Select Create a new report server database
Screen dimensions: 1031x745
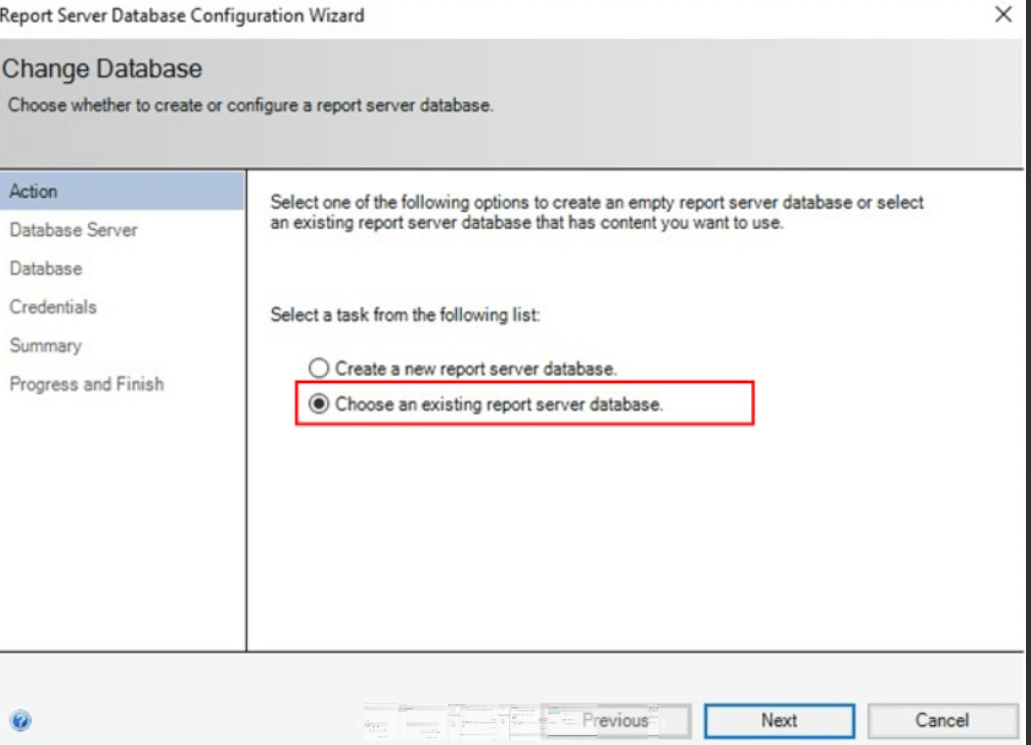[319, 368]
